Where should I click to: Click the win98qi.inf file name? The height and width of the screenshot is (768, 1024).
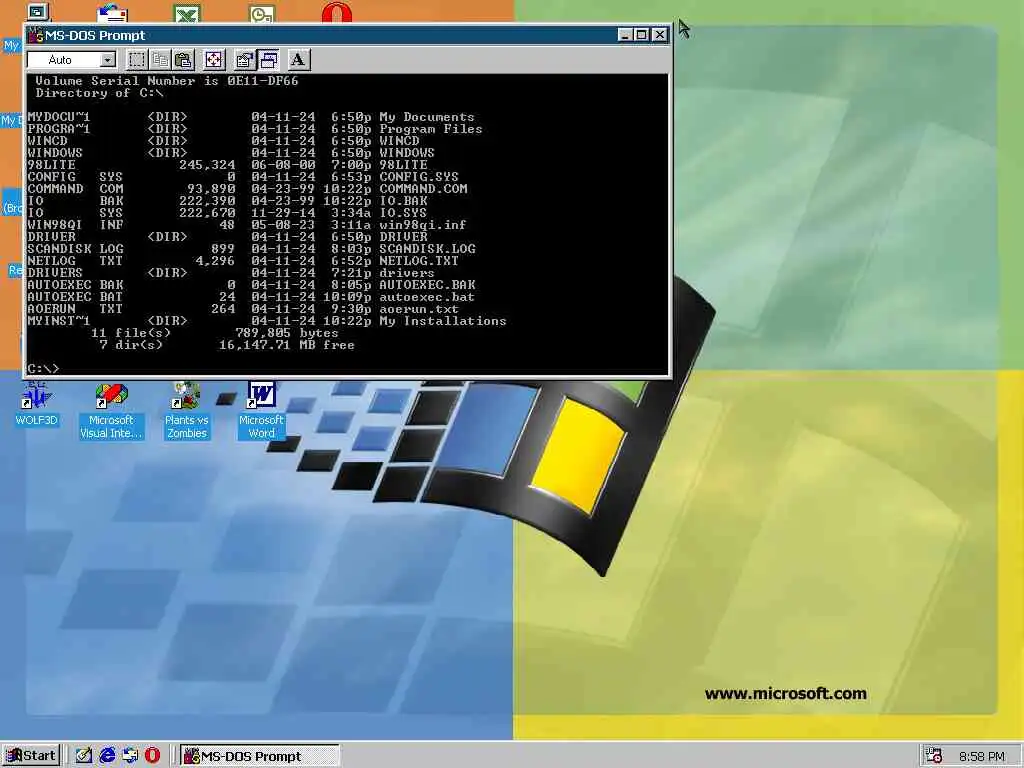[423, 225]
